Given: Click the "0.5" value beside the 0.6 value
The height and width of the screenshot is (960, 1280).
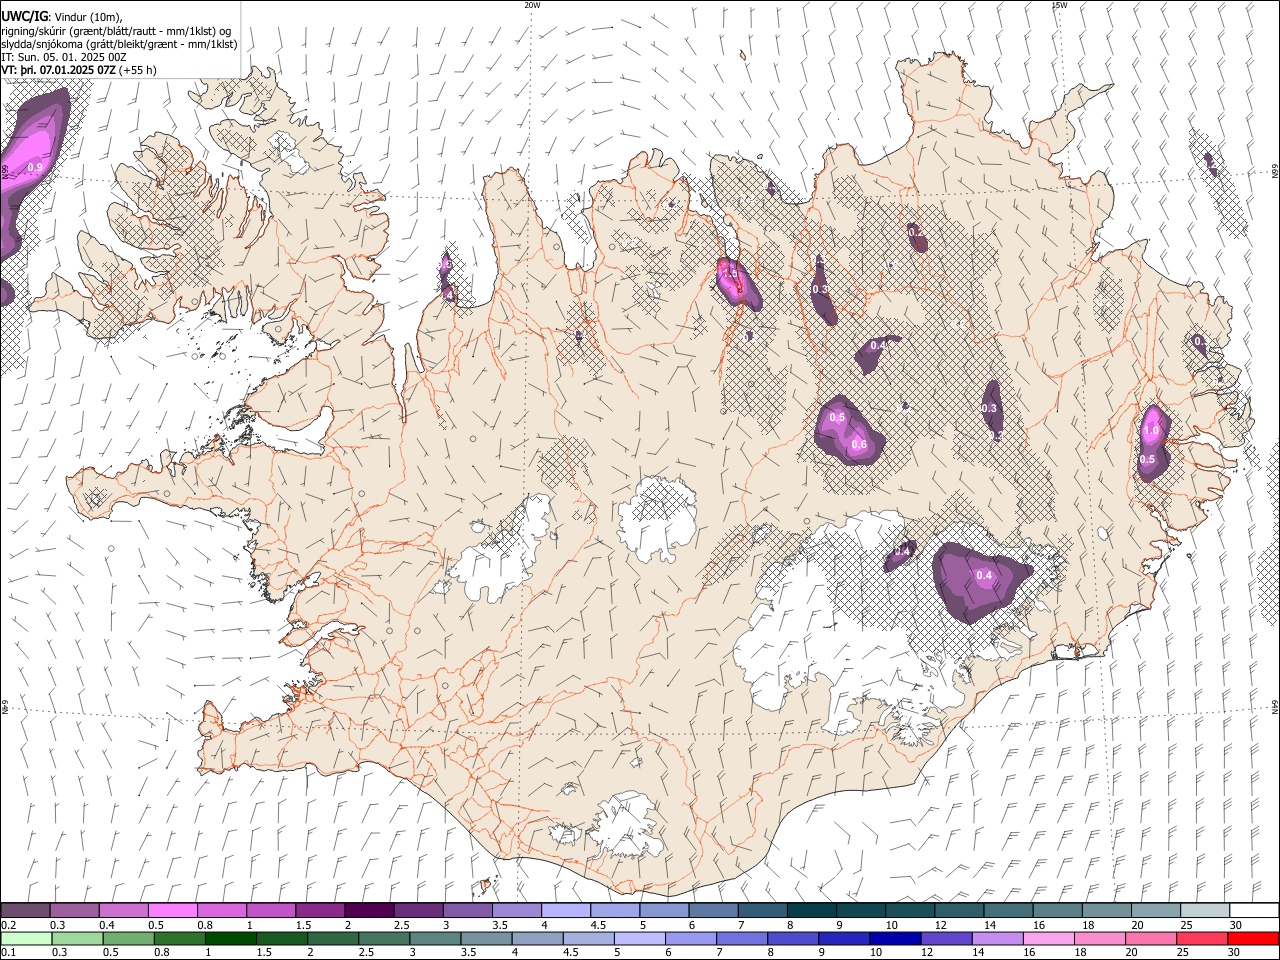Looking at the screenshot, I should tap(837, 417).
